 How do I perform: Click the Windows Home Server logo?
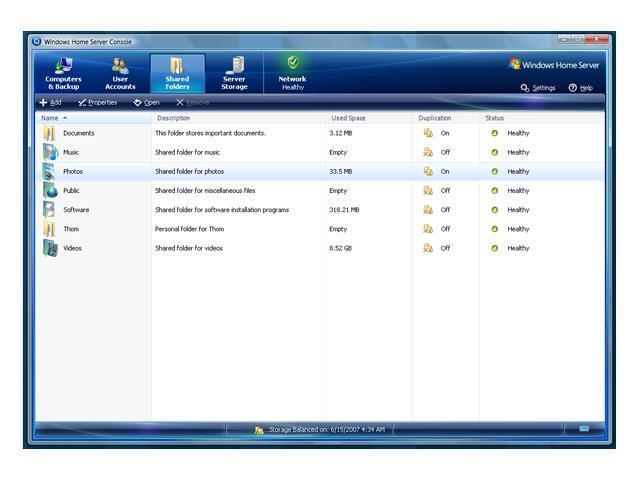pyautogui.click(x=554, y=64)
